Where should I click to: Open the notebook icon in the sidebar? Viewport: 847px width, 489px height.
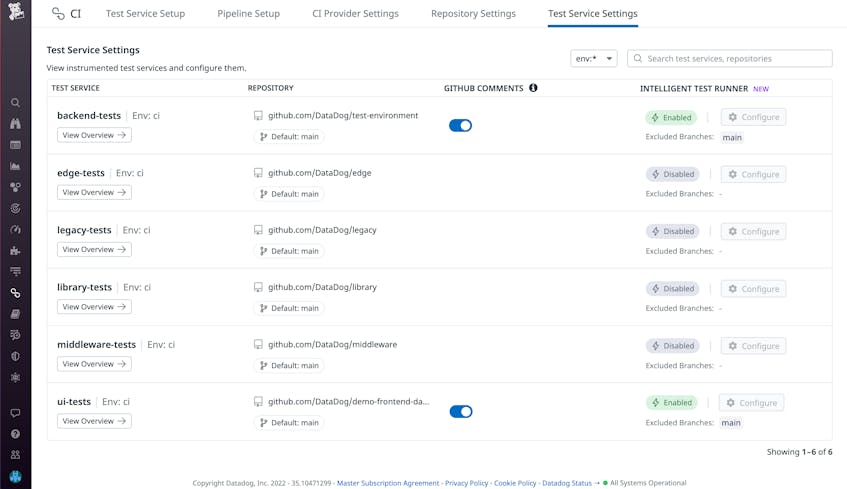(x=15, y=314)
